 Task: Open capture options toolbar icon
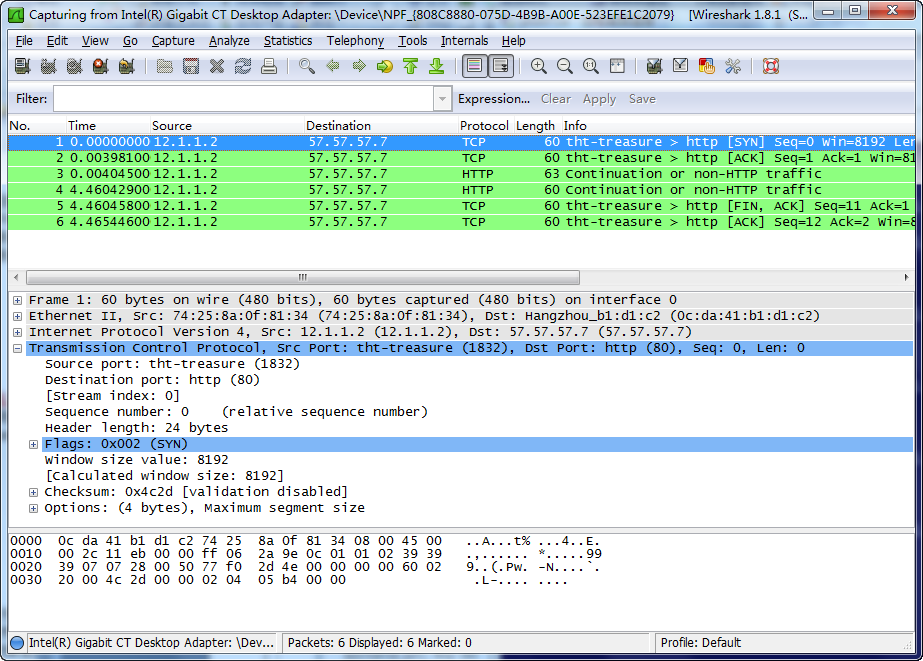48,66
